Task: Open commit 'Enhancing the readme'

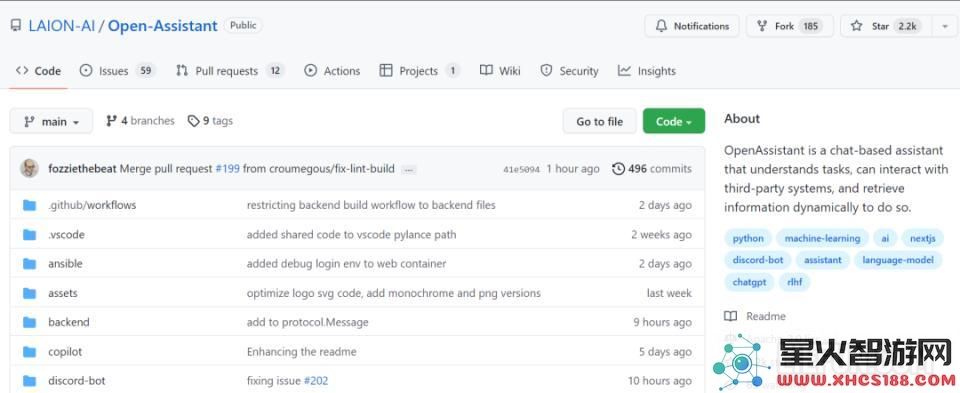Action: click(301, 351)
